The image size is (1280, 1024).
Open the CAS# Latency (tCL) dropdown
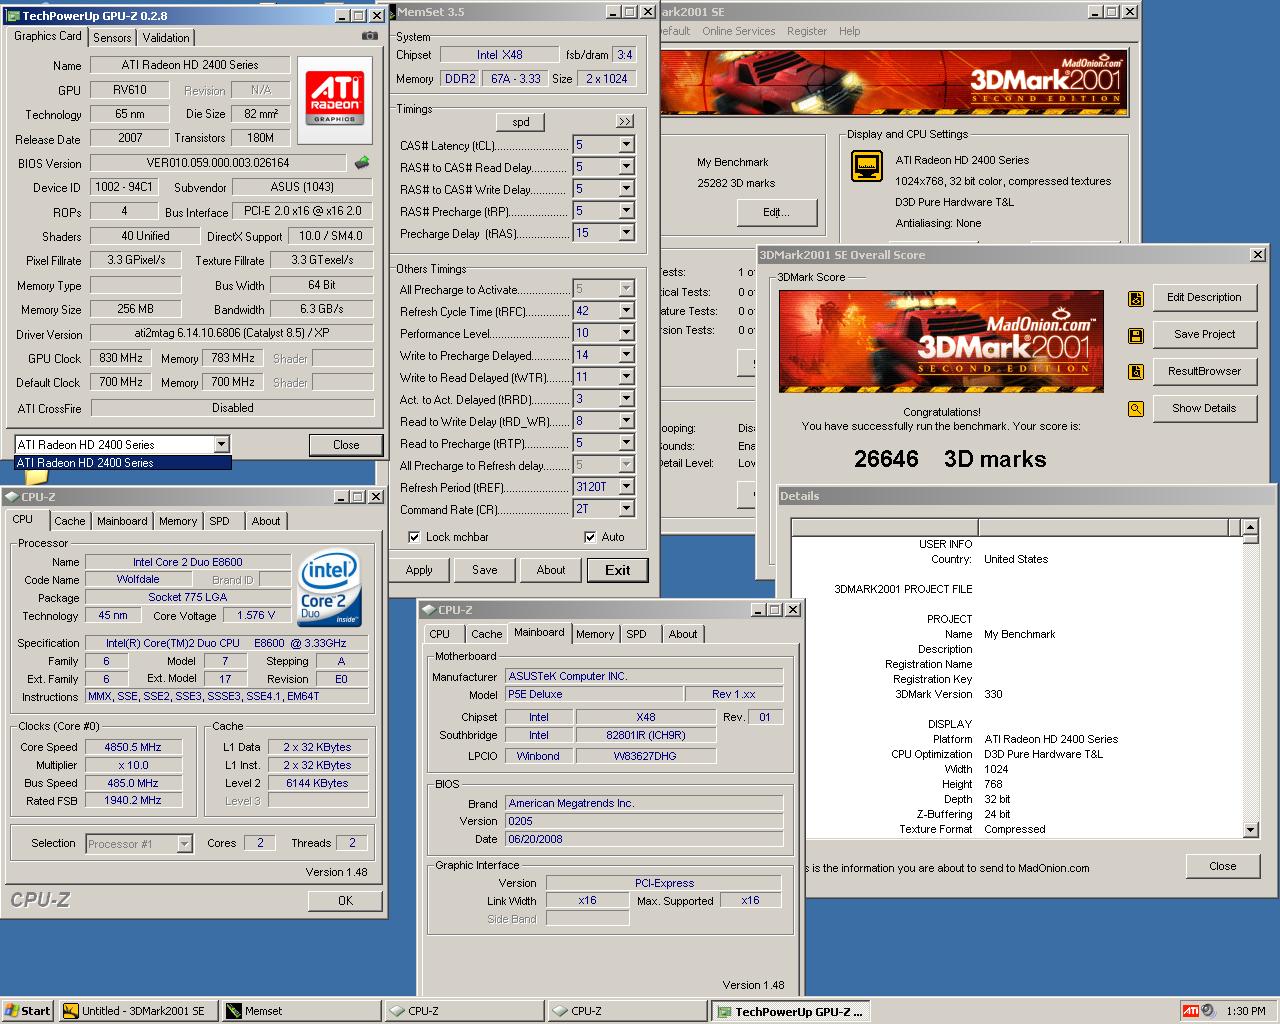[626, 145]
